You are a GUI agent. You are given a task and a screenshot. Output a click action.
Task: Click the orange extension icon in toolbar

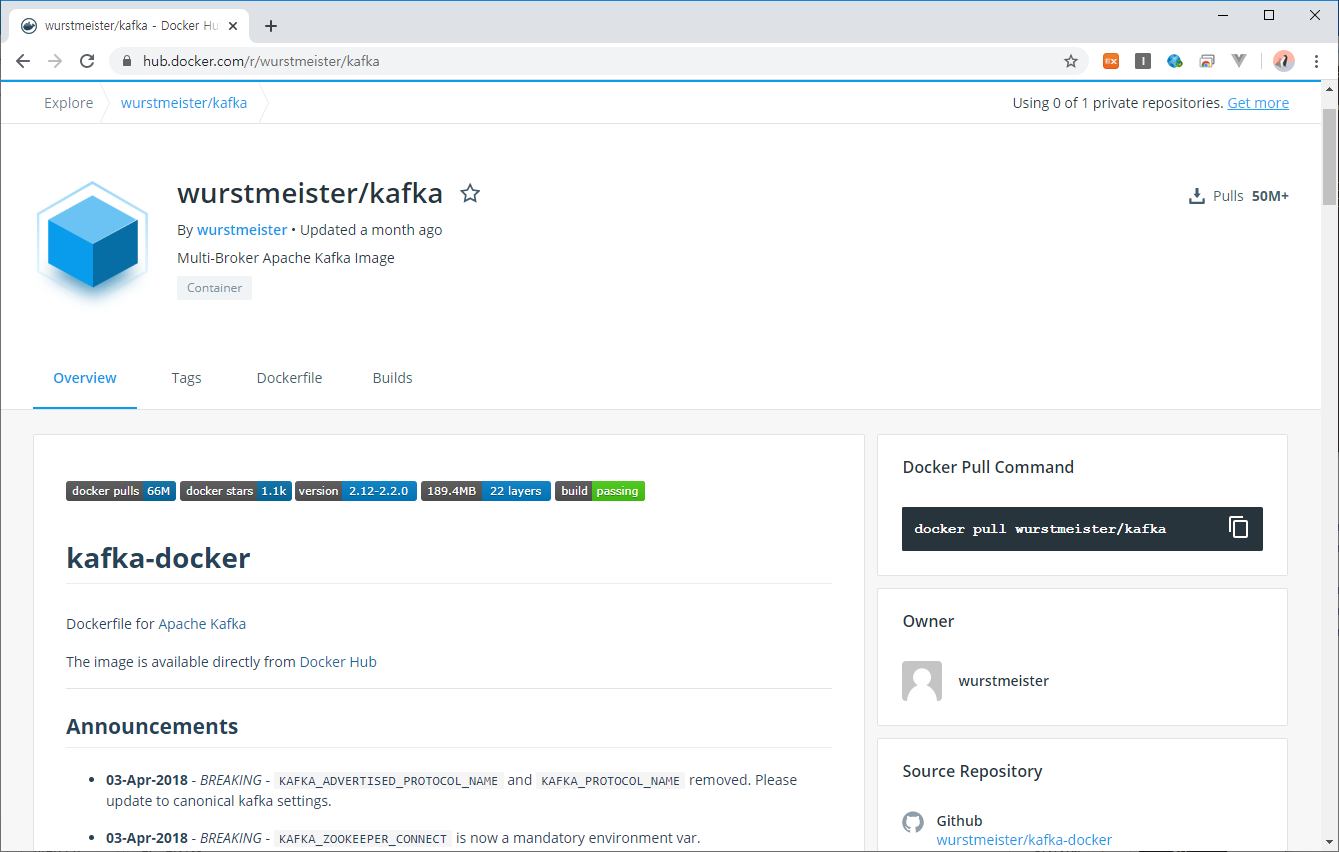(1111, 61)
